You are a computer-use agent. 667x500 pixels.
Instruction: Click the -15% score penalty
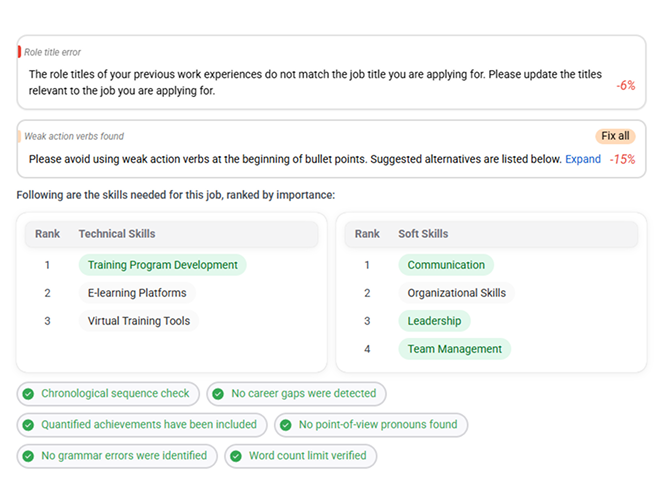(x=622, y=160)
